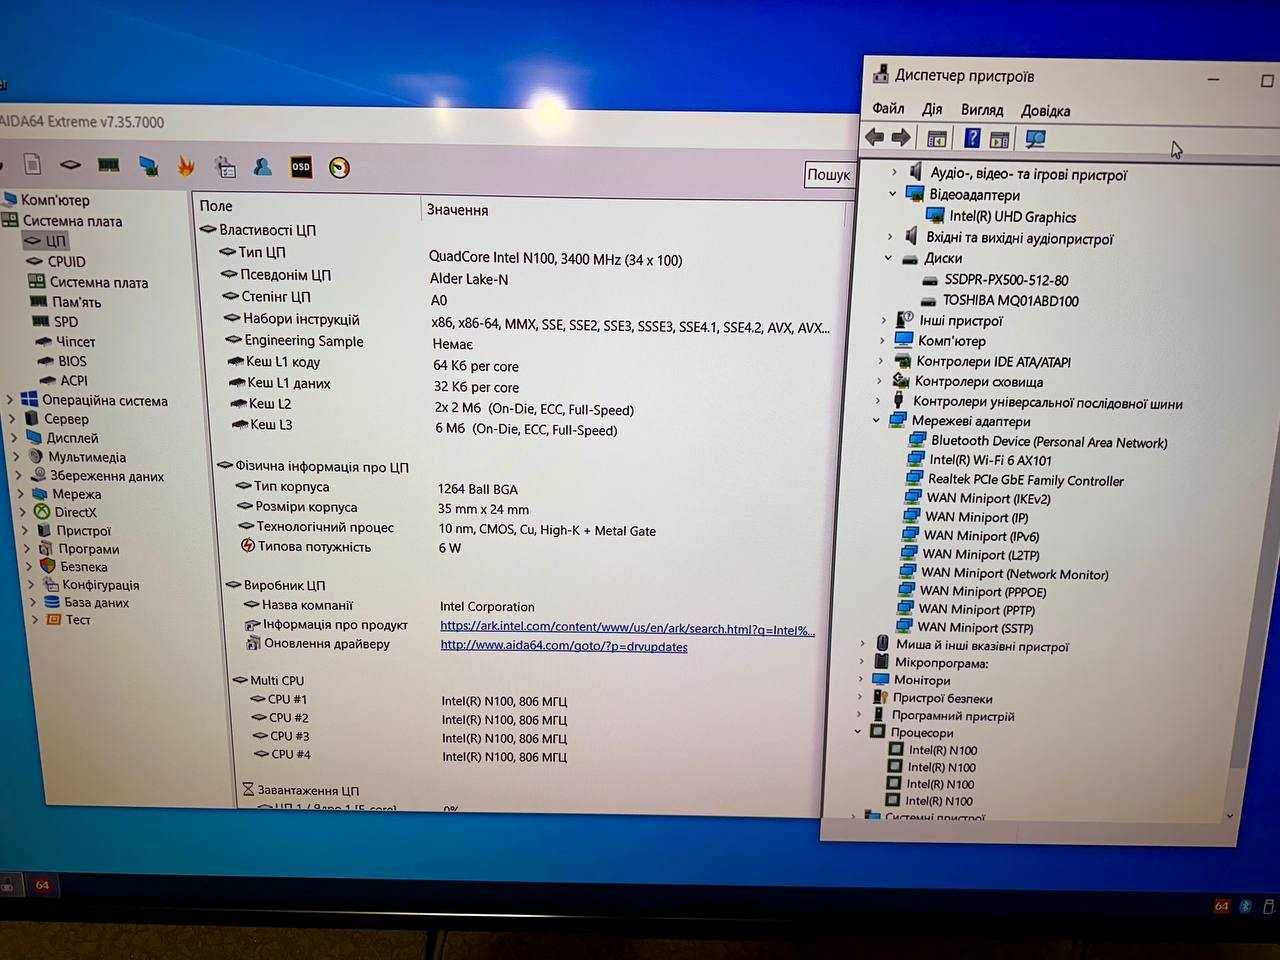
Task: Toggle action pane icon in Device Manager toolbar
Action: 999,140
